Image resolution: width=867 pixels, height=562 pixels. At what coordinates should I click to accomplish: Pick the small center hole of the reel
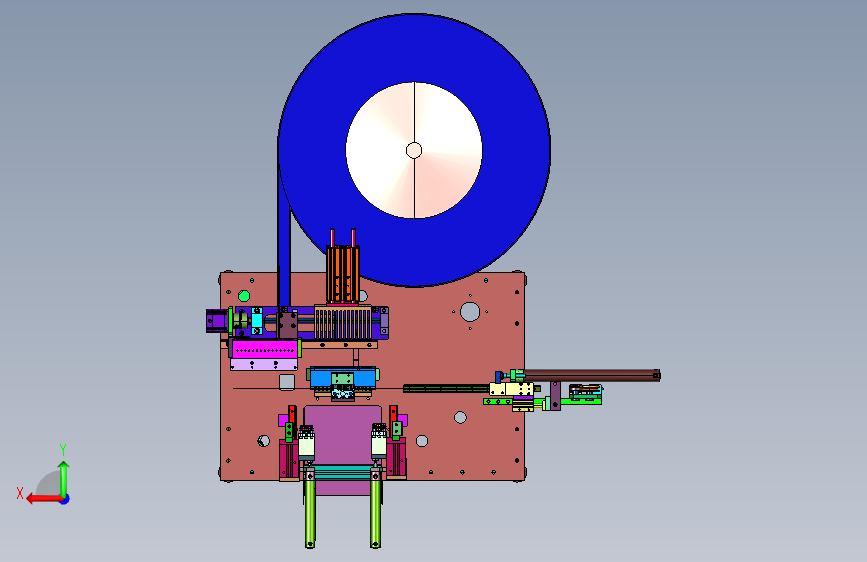414,150
